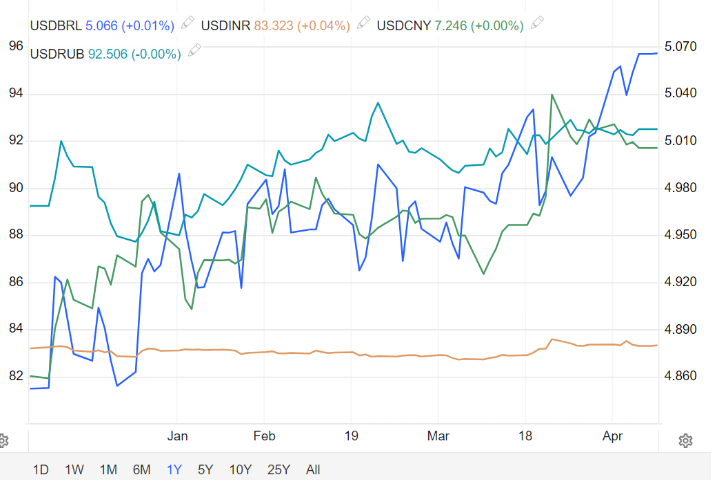712x482 pixels.
Task: Click the edit pencil next to USDRUB
Action: pyautogui.click(x=193, y=53)
